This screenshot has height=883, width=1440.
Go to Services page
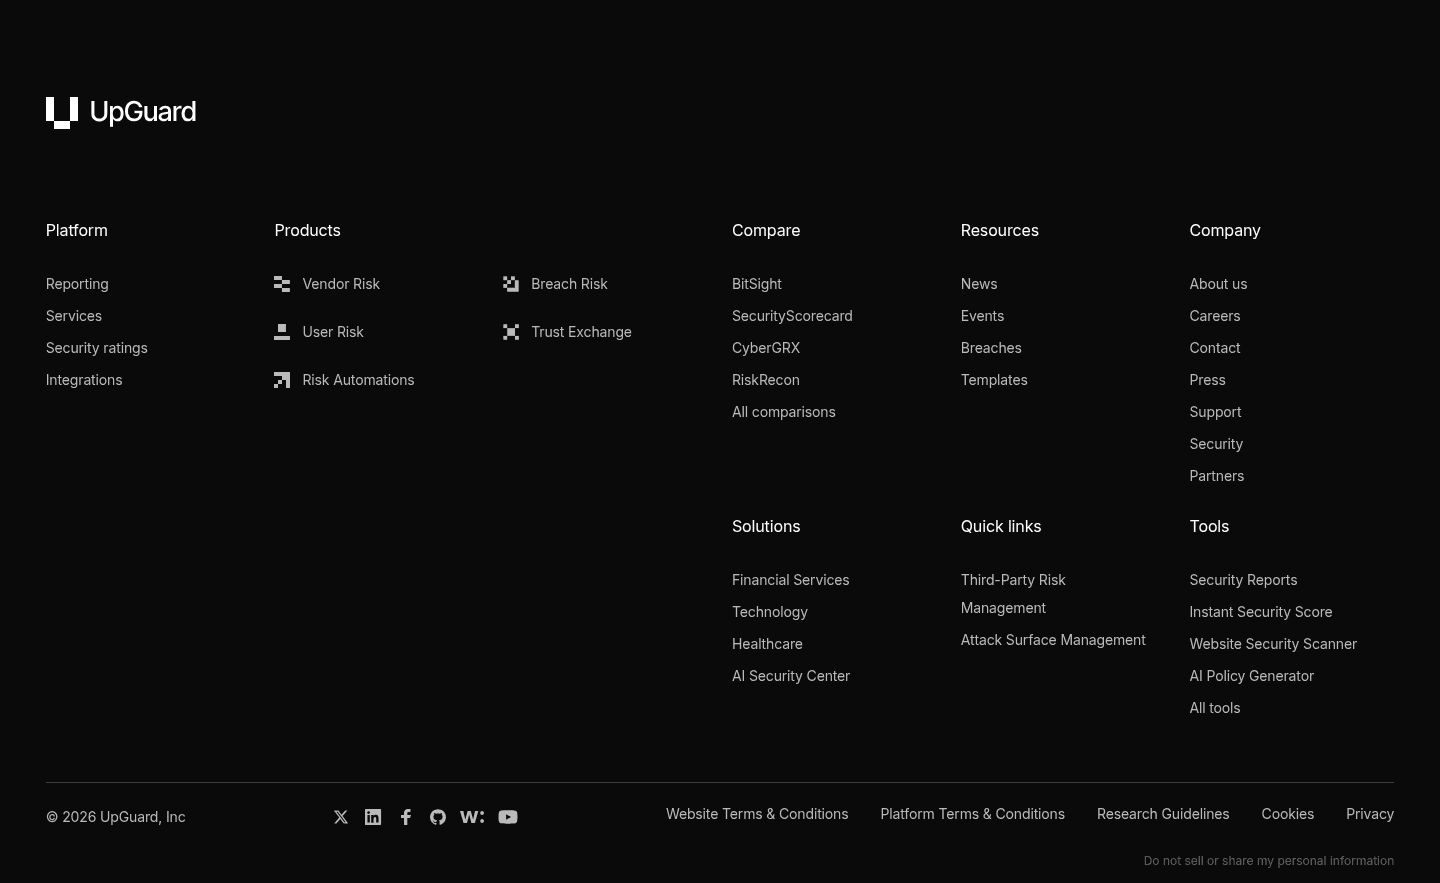(x=74, y=316)
